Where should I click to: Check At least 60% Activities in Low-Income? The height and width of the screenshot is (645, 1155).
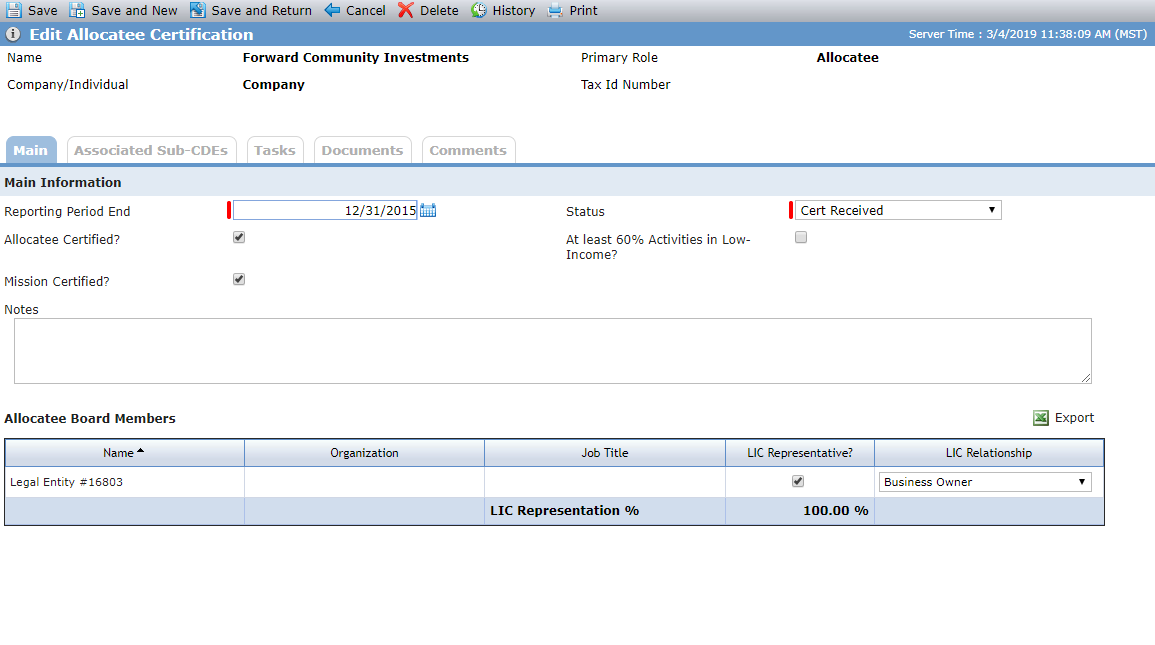pos(801,237)
